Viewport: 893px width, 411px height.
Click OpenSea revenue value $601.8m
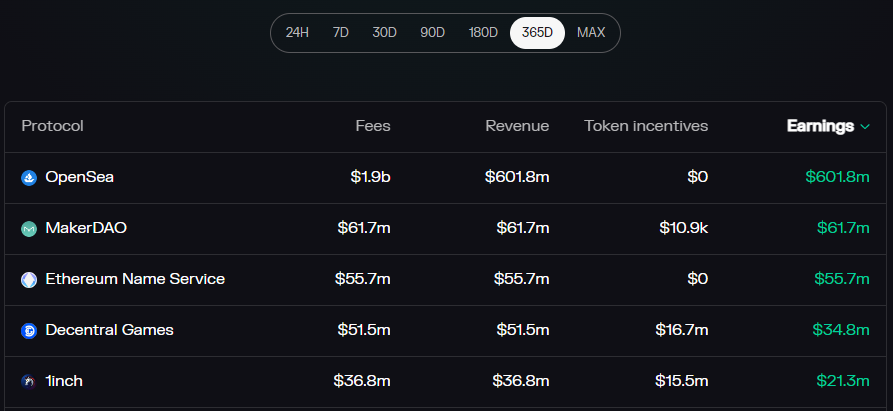(517, 177)
